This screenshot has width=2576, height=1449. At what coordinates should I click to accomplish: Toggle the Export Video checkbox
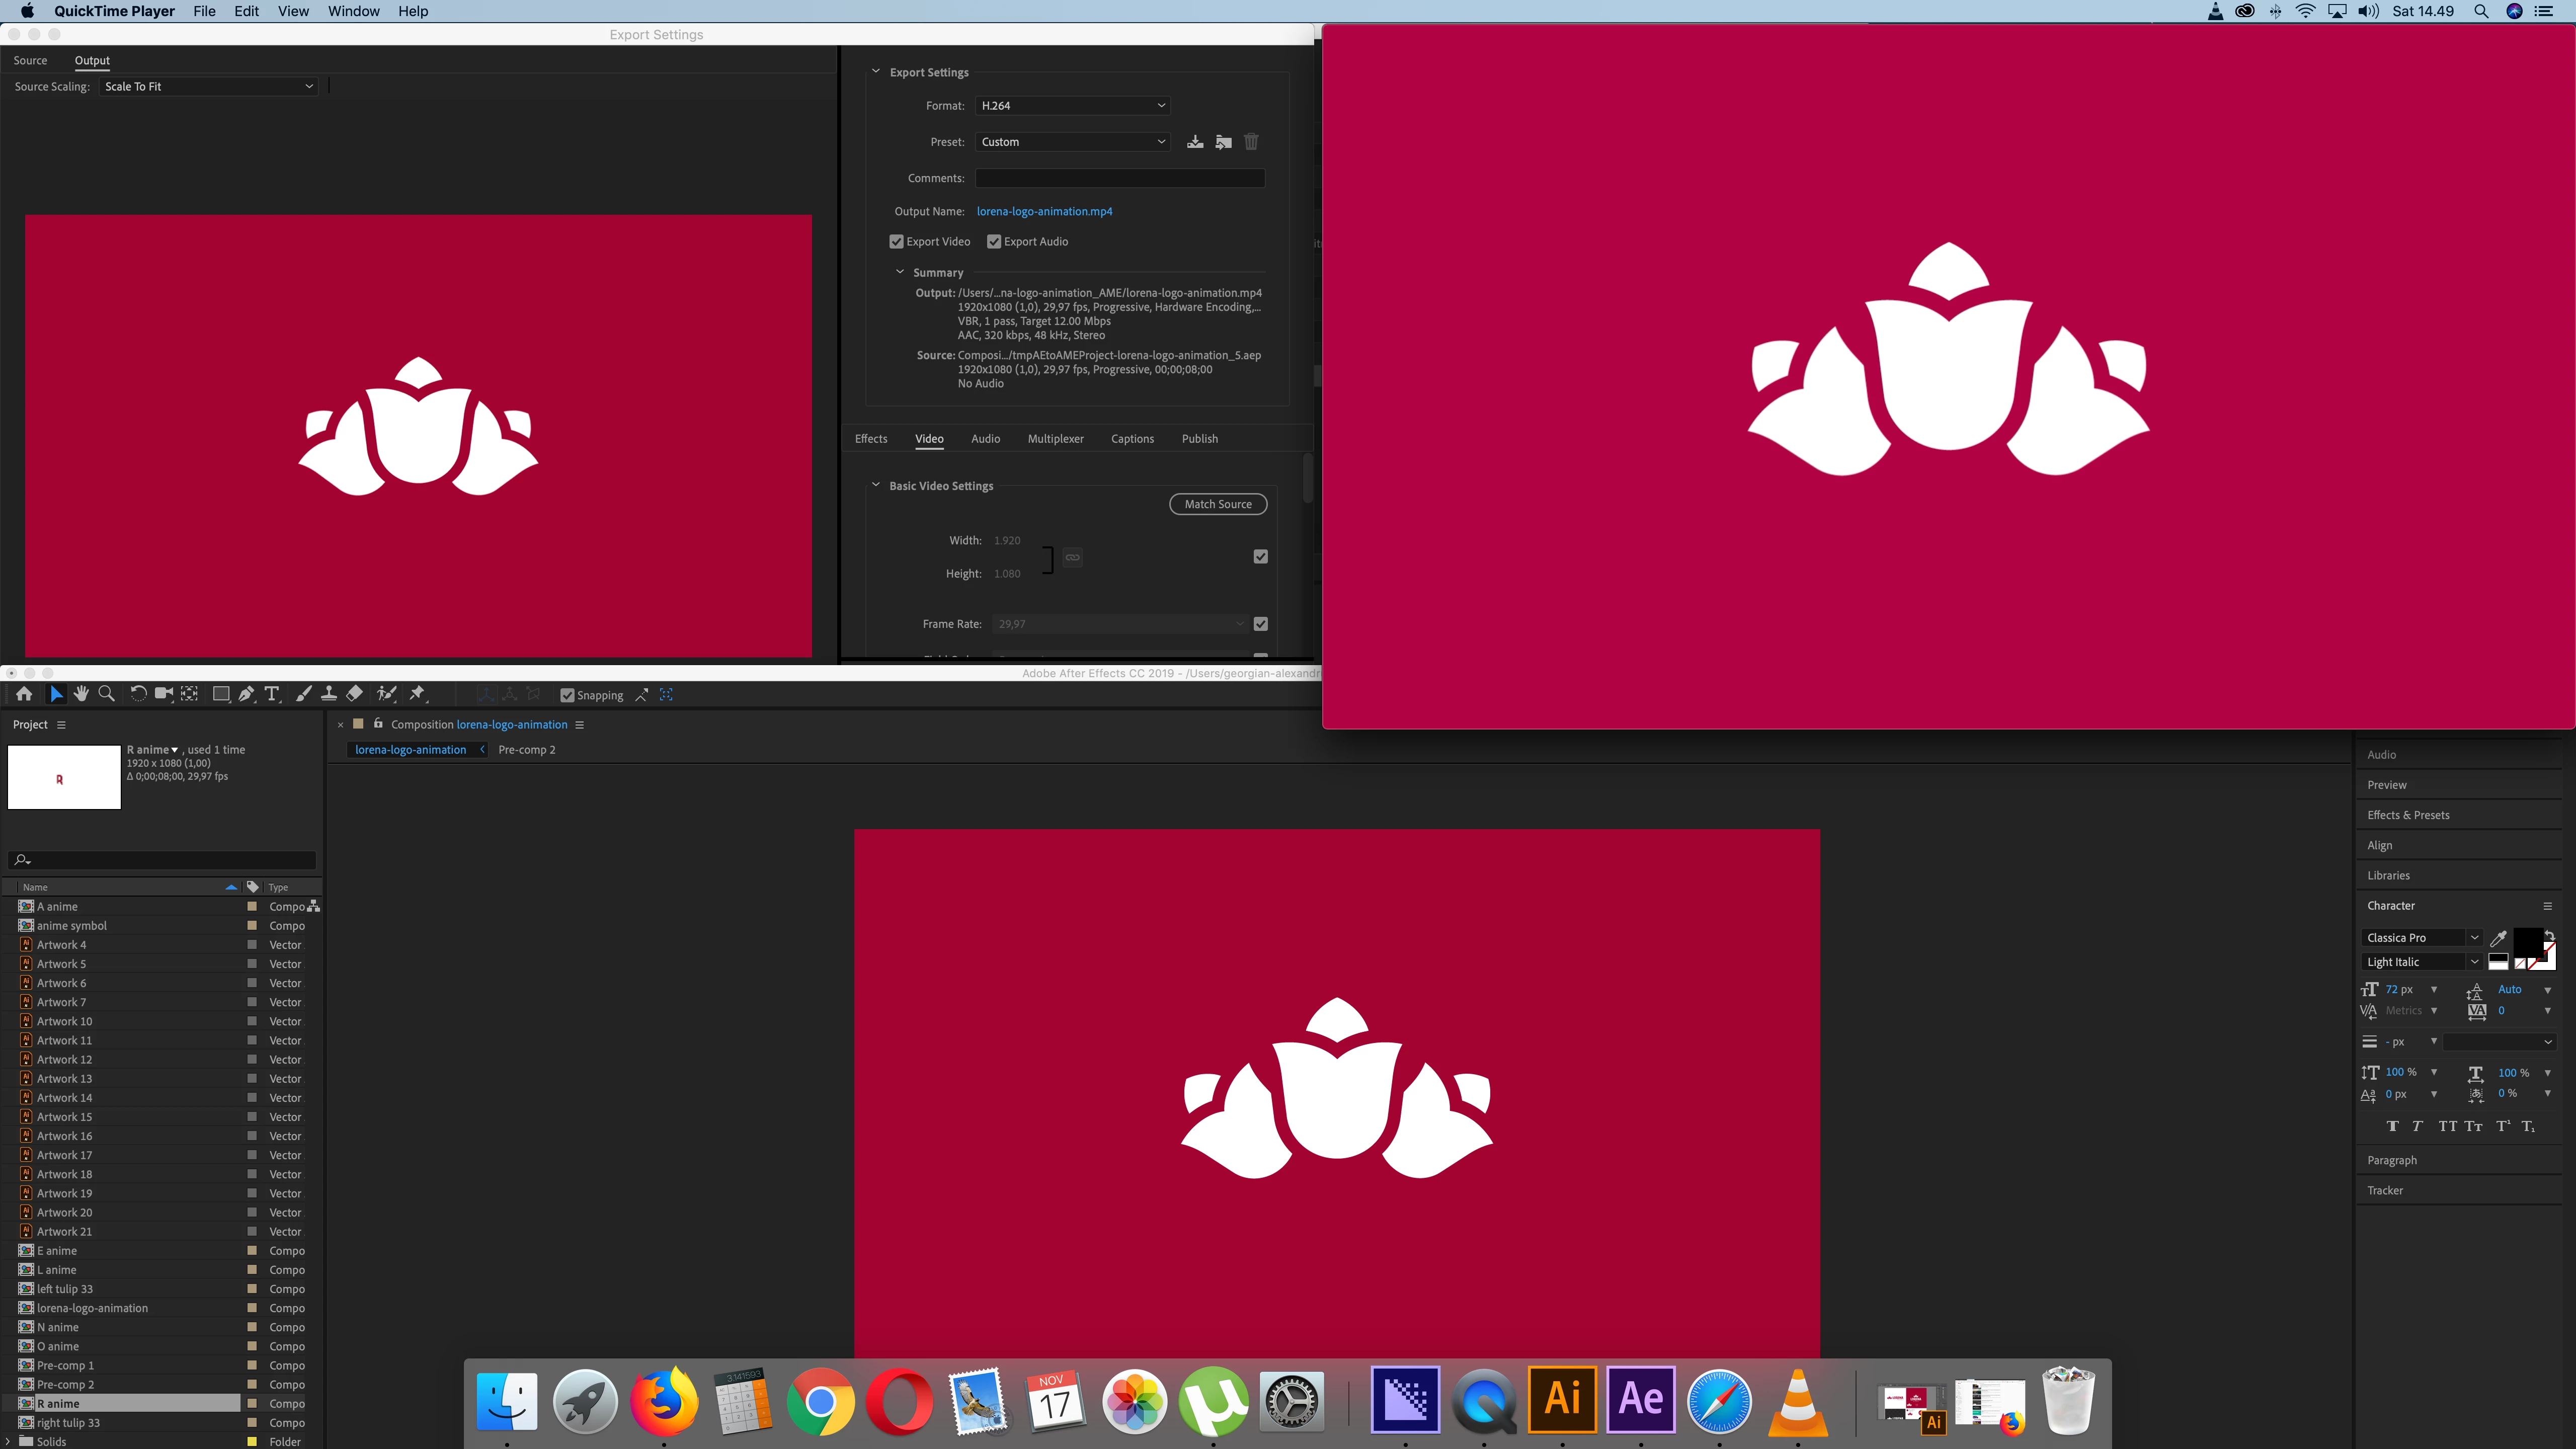point(897,242)
